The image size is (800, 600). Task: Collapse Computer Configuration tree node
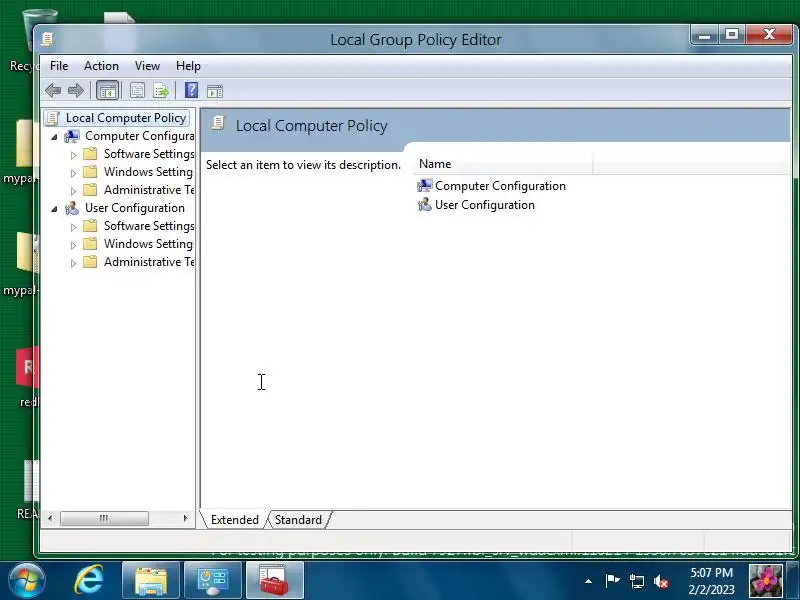(54, 137)
